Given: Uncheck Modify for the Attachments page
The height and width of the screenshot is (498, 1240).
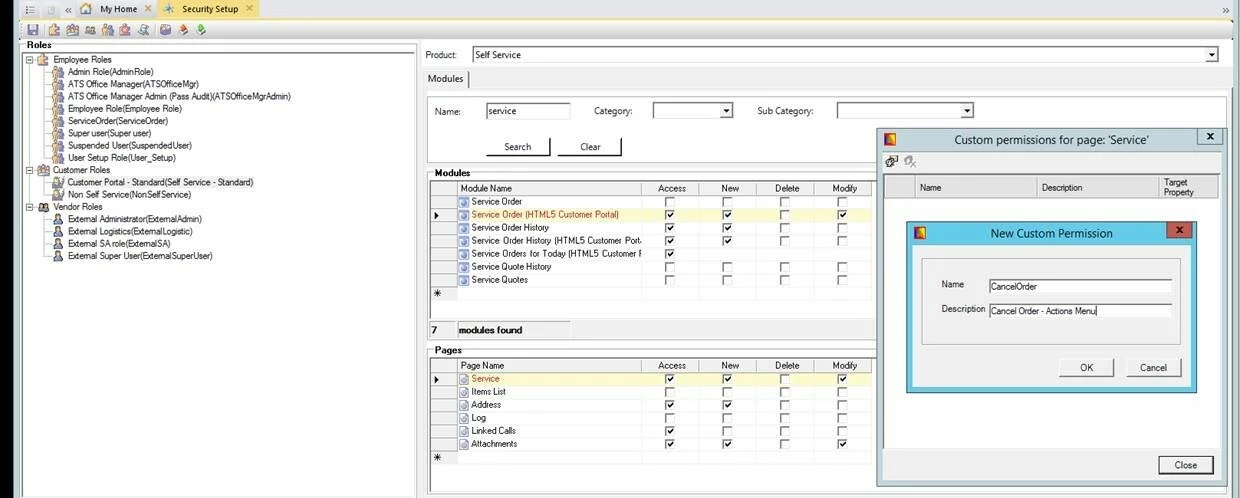Looking at the screenshot, I should (x=842, y=444).
